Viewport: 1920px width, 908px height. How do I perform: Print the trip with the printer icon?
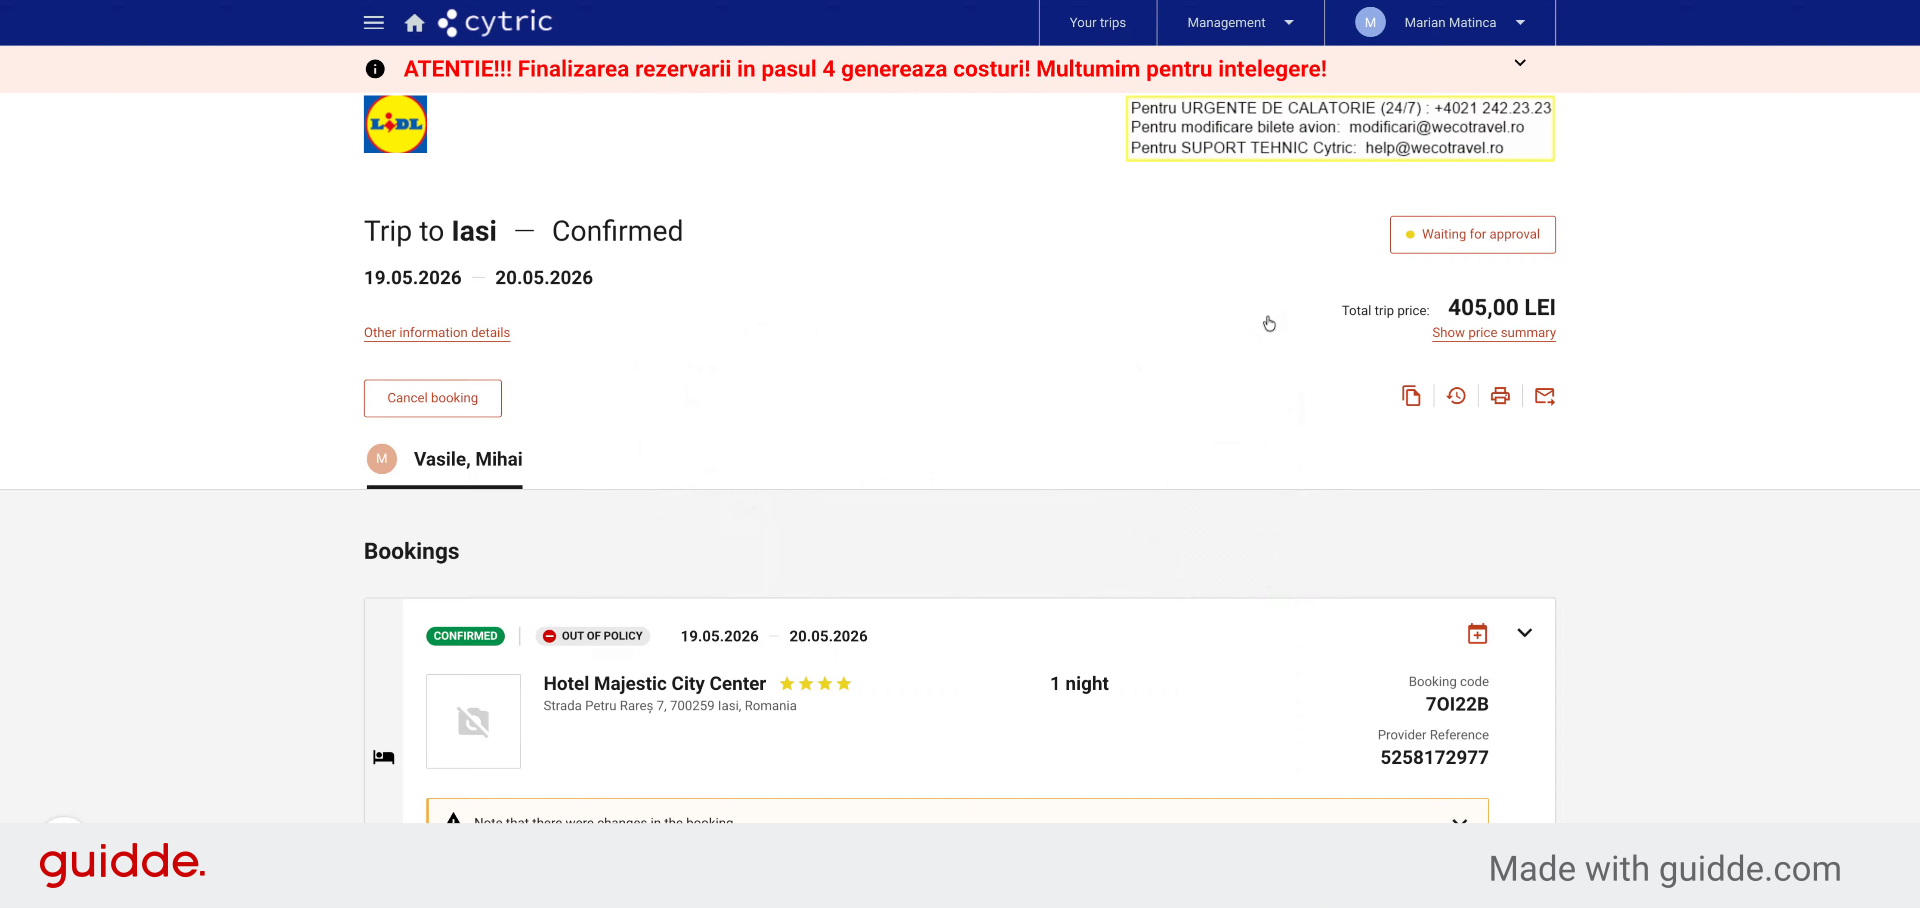[x=1500, y=396]
